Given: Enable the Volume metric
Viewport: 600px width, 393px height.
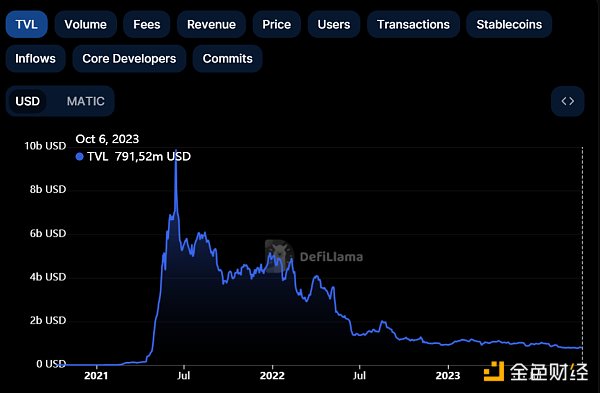Looking at the screenshot, I should (x=85, y=24).
